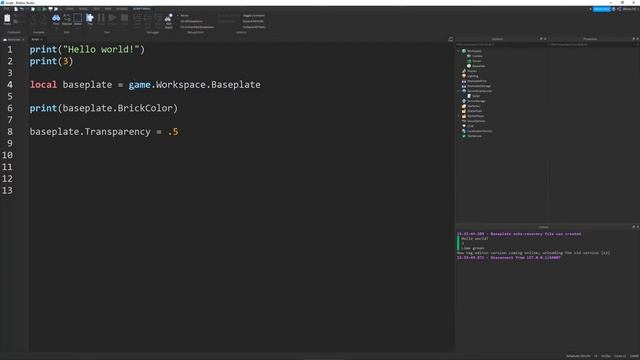The image size is (640, 360).
Task: Click the ReplicatedFirst icon
Action: point(464,81)
